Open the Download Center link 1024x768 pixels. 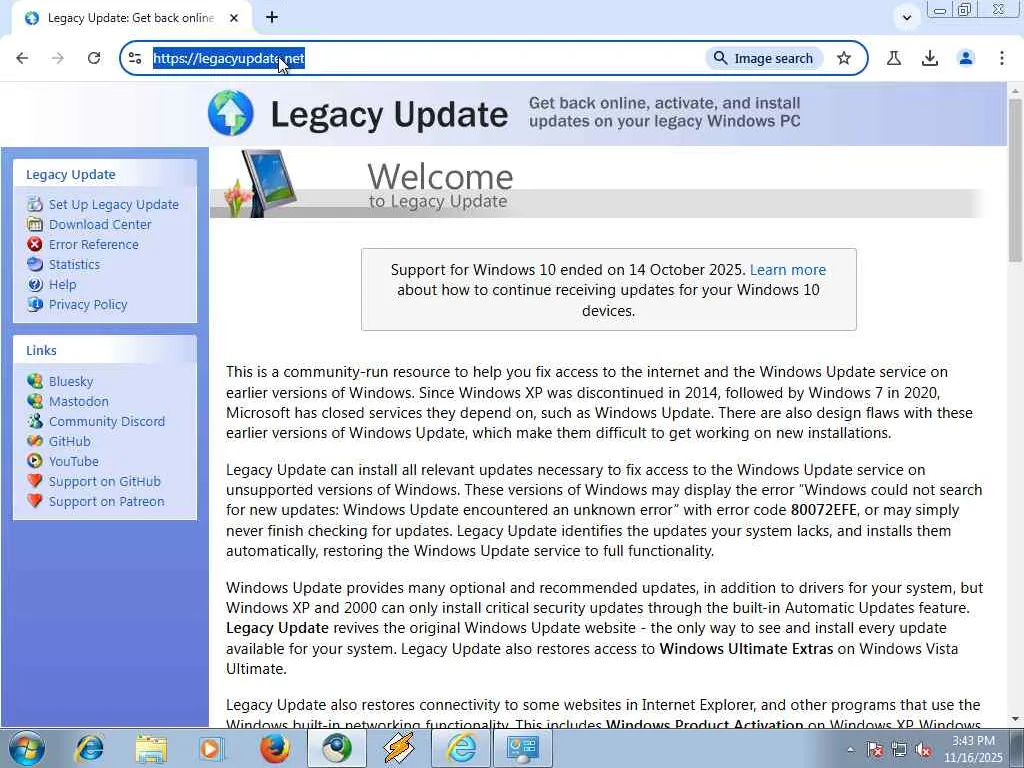pos(100,225)
